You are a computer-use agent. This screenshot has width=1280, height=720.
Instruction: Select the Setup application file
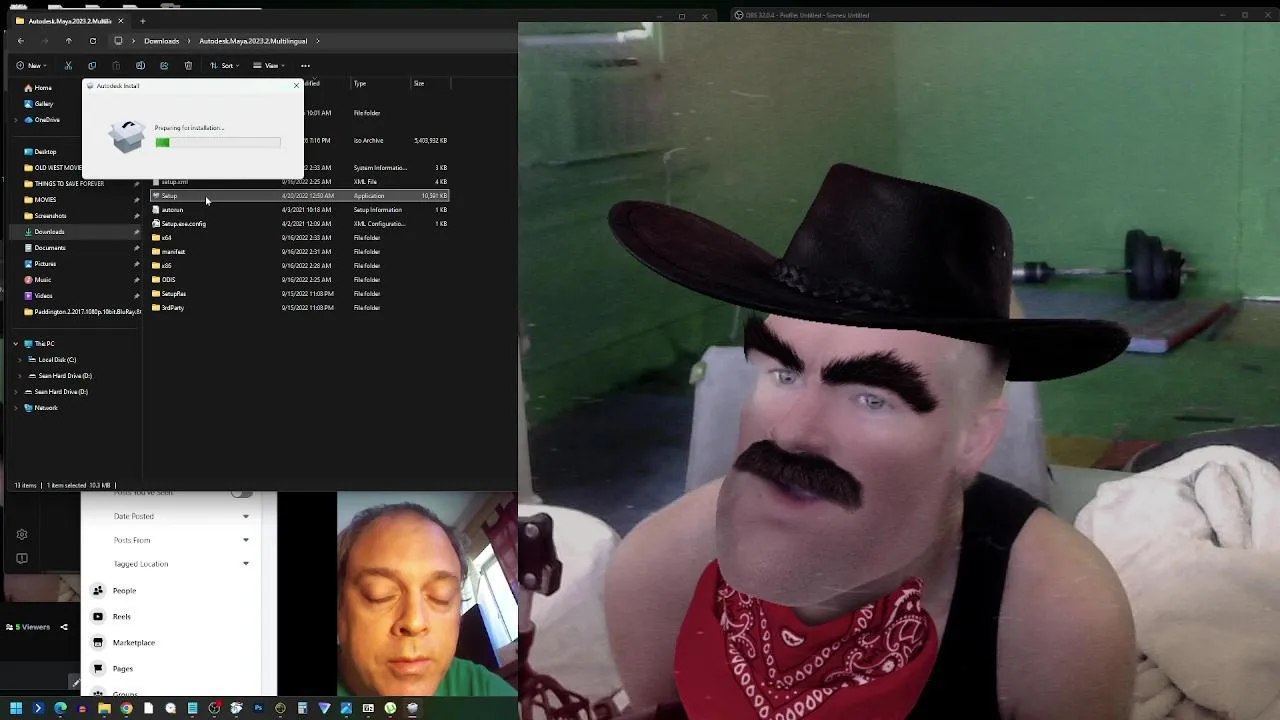(300, 196)
